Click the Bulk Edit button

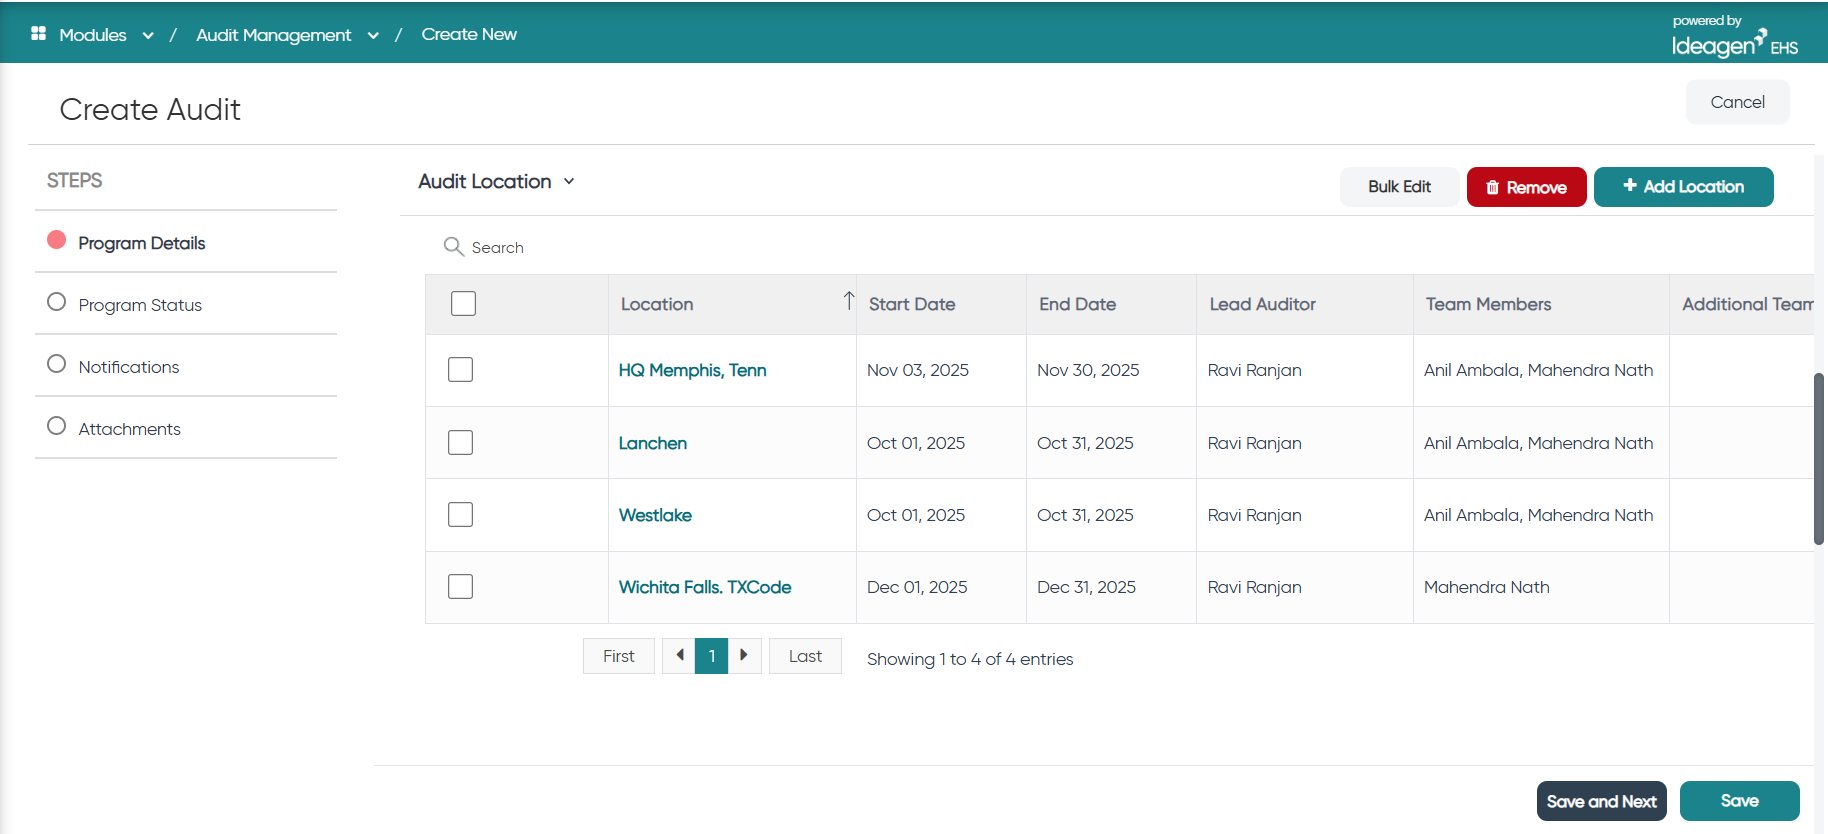pyautogui.click(x=1399, y=187)
